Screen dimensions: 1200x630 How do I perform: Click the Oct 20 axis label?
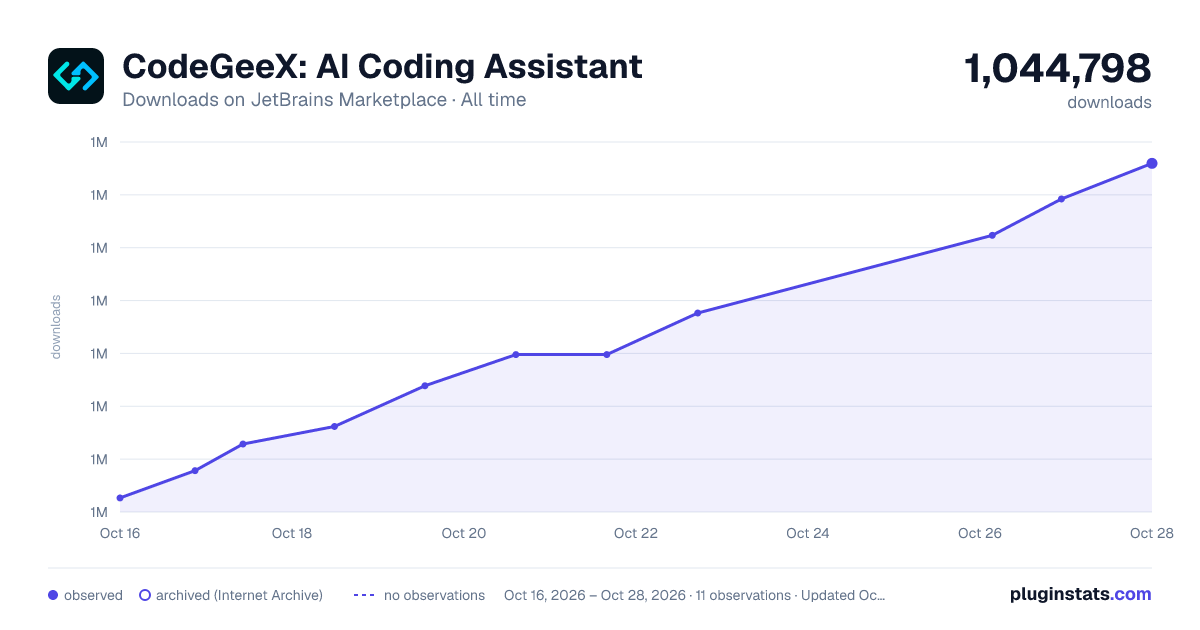464,533
